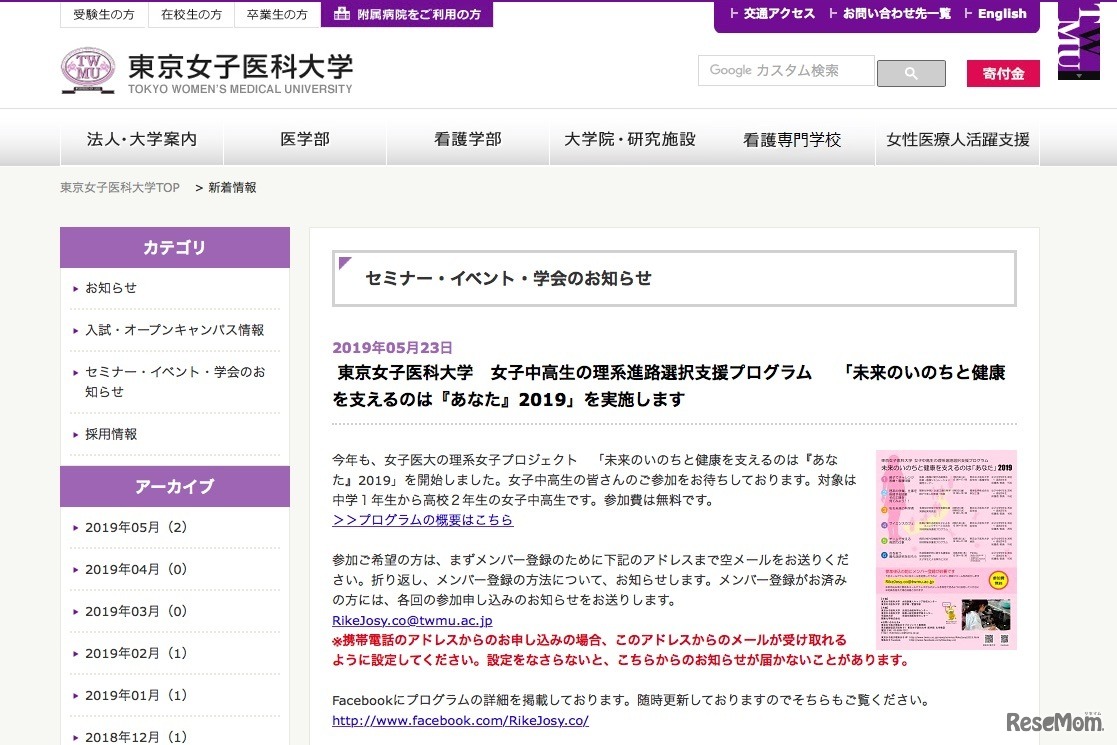Open the TWMU purple banner in top-right corner

click(x=1078, y=40)
